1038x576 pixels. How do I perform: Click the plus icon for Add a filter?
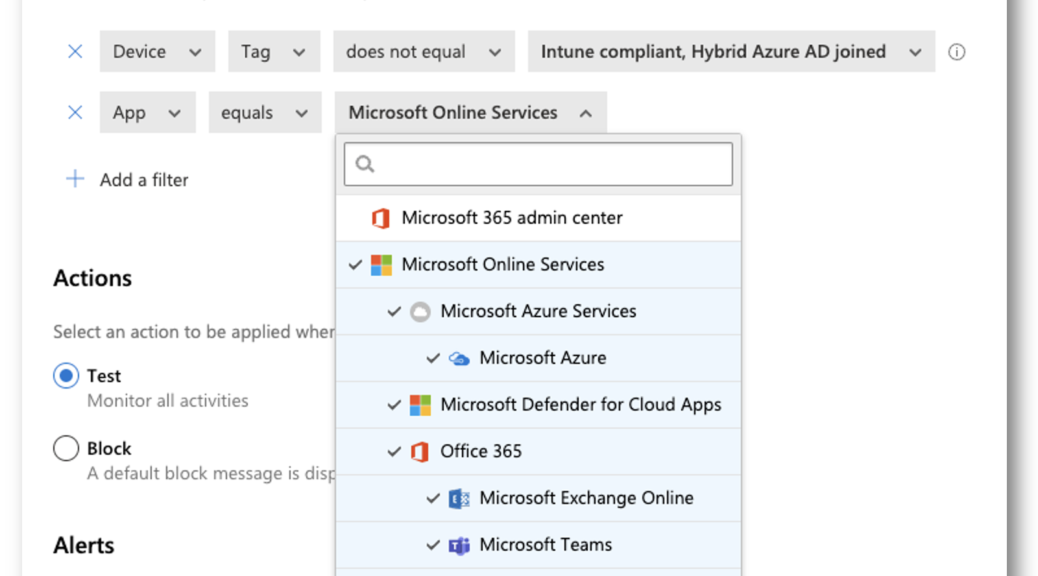[75, 179]
